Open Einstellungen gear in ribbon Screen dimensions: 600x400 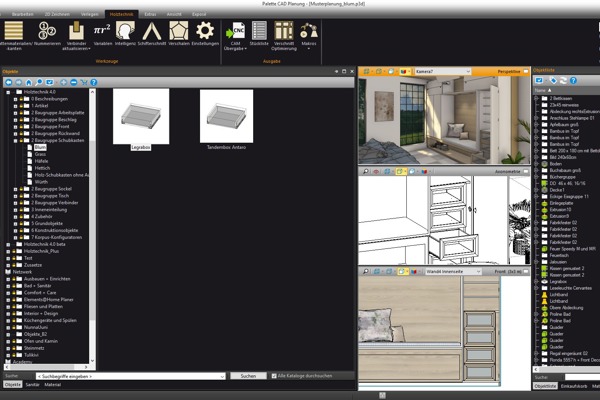[204, 31]
